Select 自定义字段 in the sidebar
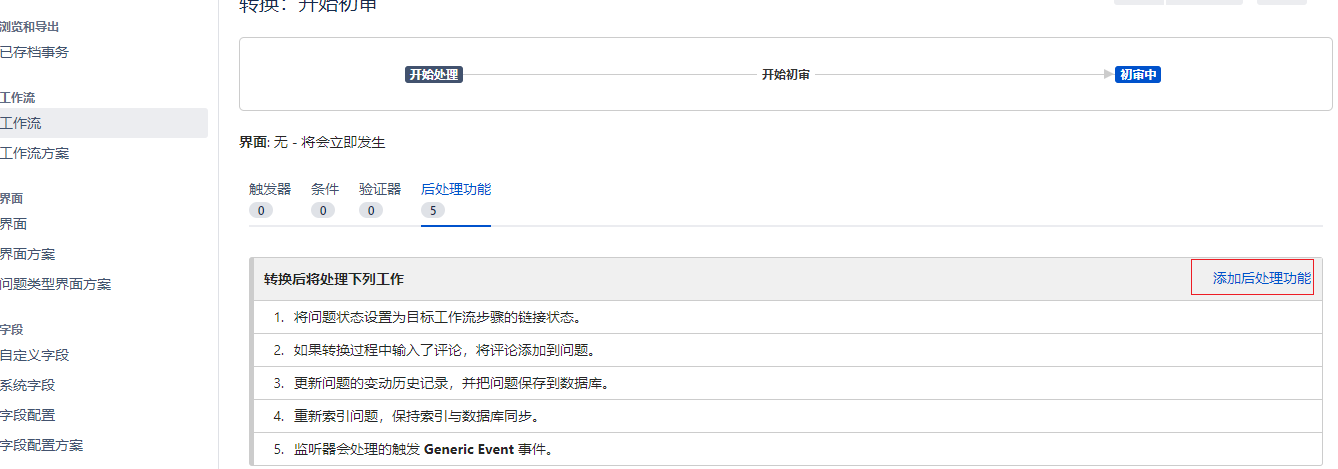The image size is (1338, 469). pyautogui.click(x=34, y=355)
